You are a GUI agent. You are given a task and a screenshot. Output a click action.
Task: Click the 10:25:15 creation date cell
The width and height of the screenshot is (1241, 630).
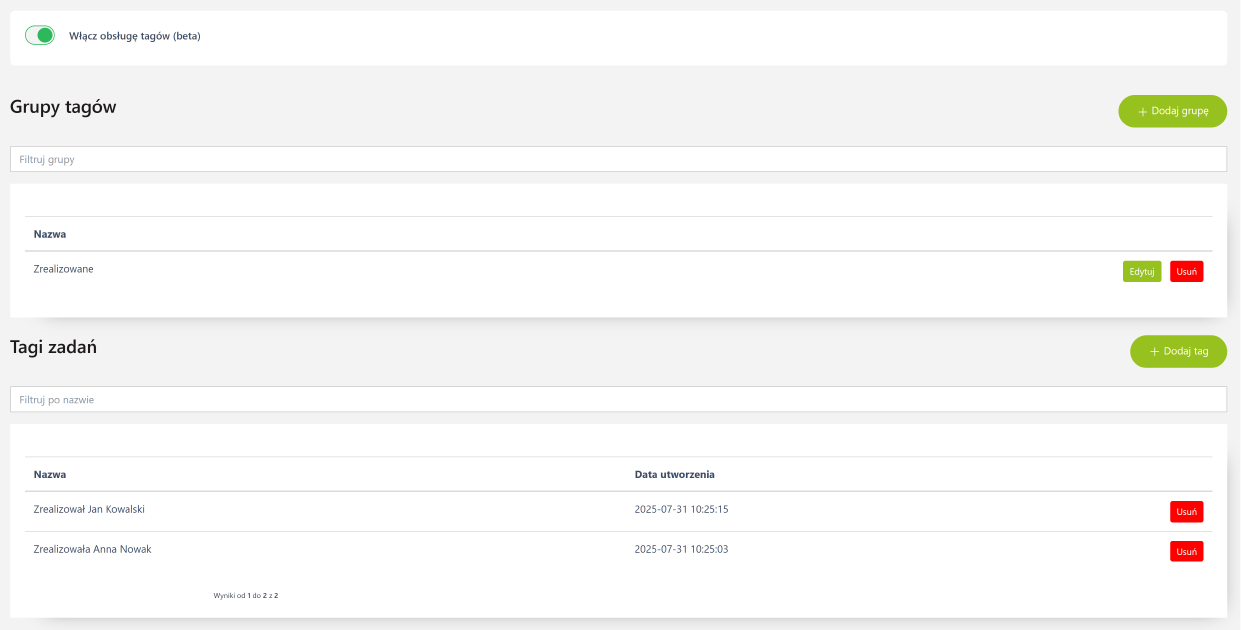point(681,509)
